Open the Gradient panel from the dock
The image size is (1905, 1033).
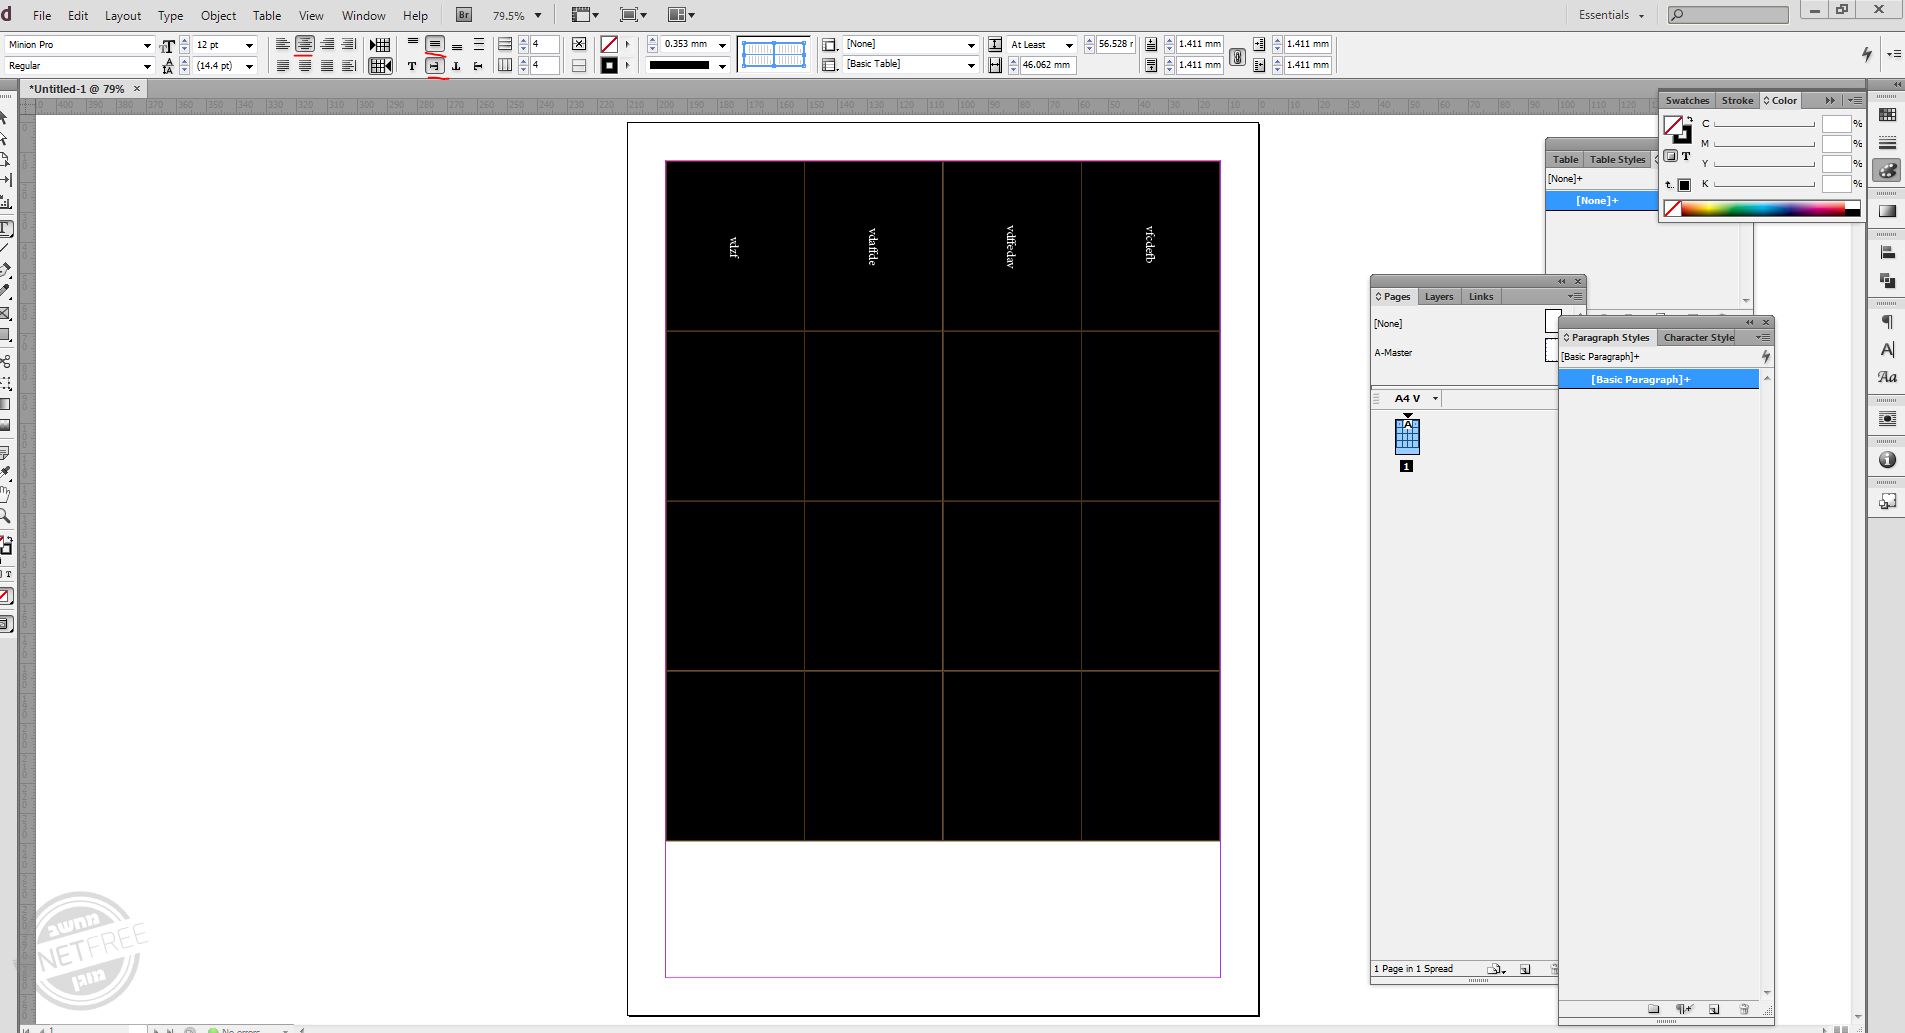click(x=1887, y=211)
